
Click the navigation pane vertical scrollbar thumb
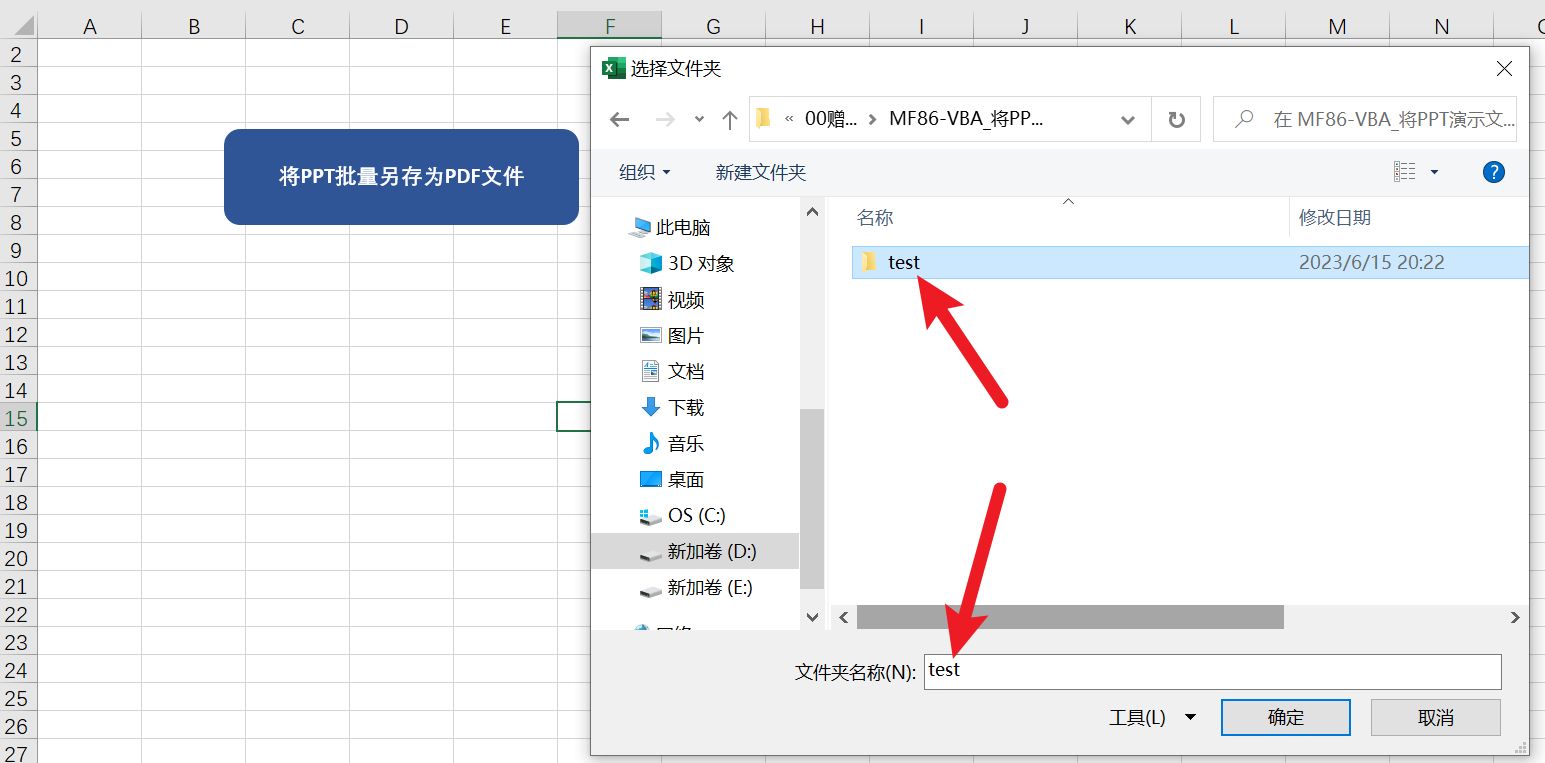click(812, 498)
